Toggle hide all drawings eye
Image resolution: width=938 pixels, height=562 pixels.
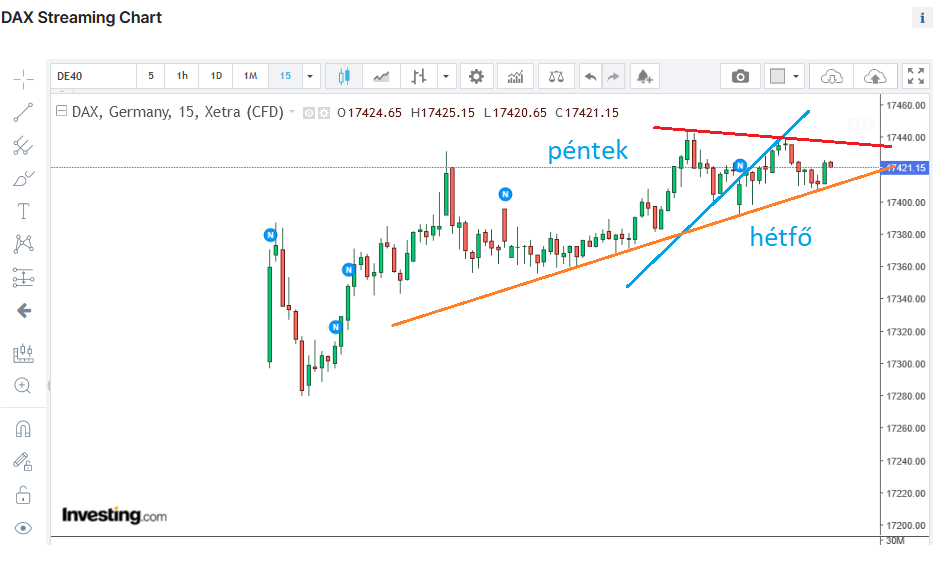click(23, 528)
